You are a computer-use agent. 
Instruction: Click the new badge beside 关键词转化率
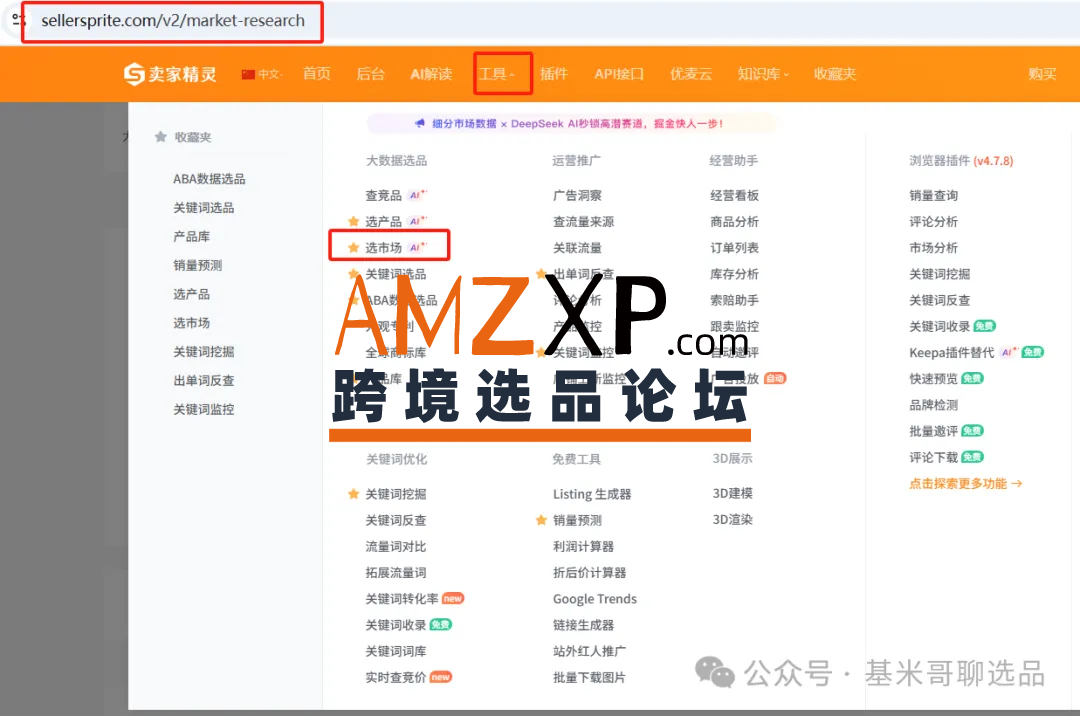click(453, 599)
